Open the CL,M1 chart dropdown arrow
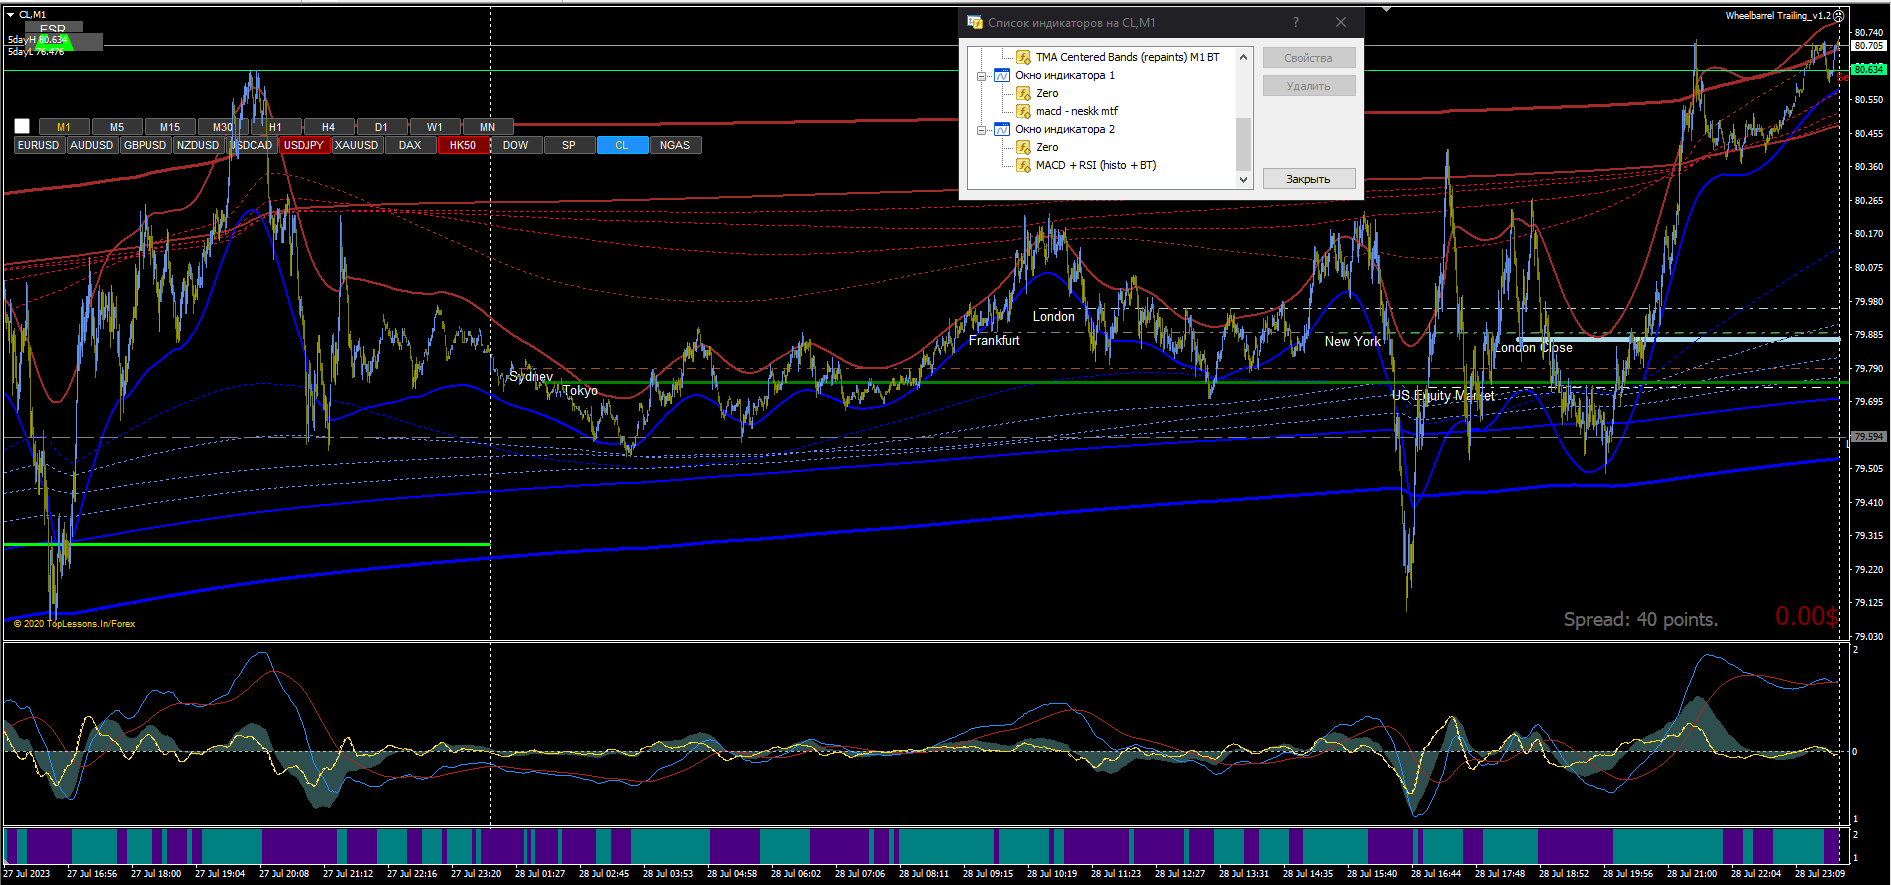 pos(11,14)
